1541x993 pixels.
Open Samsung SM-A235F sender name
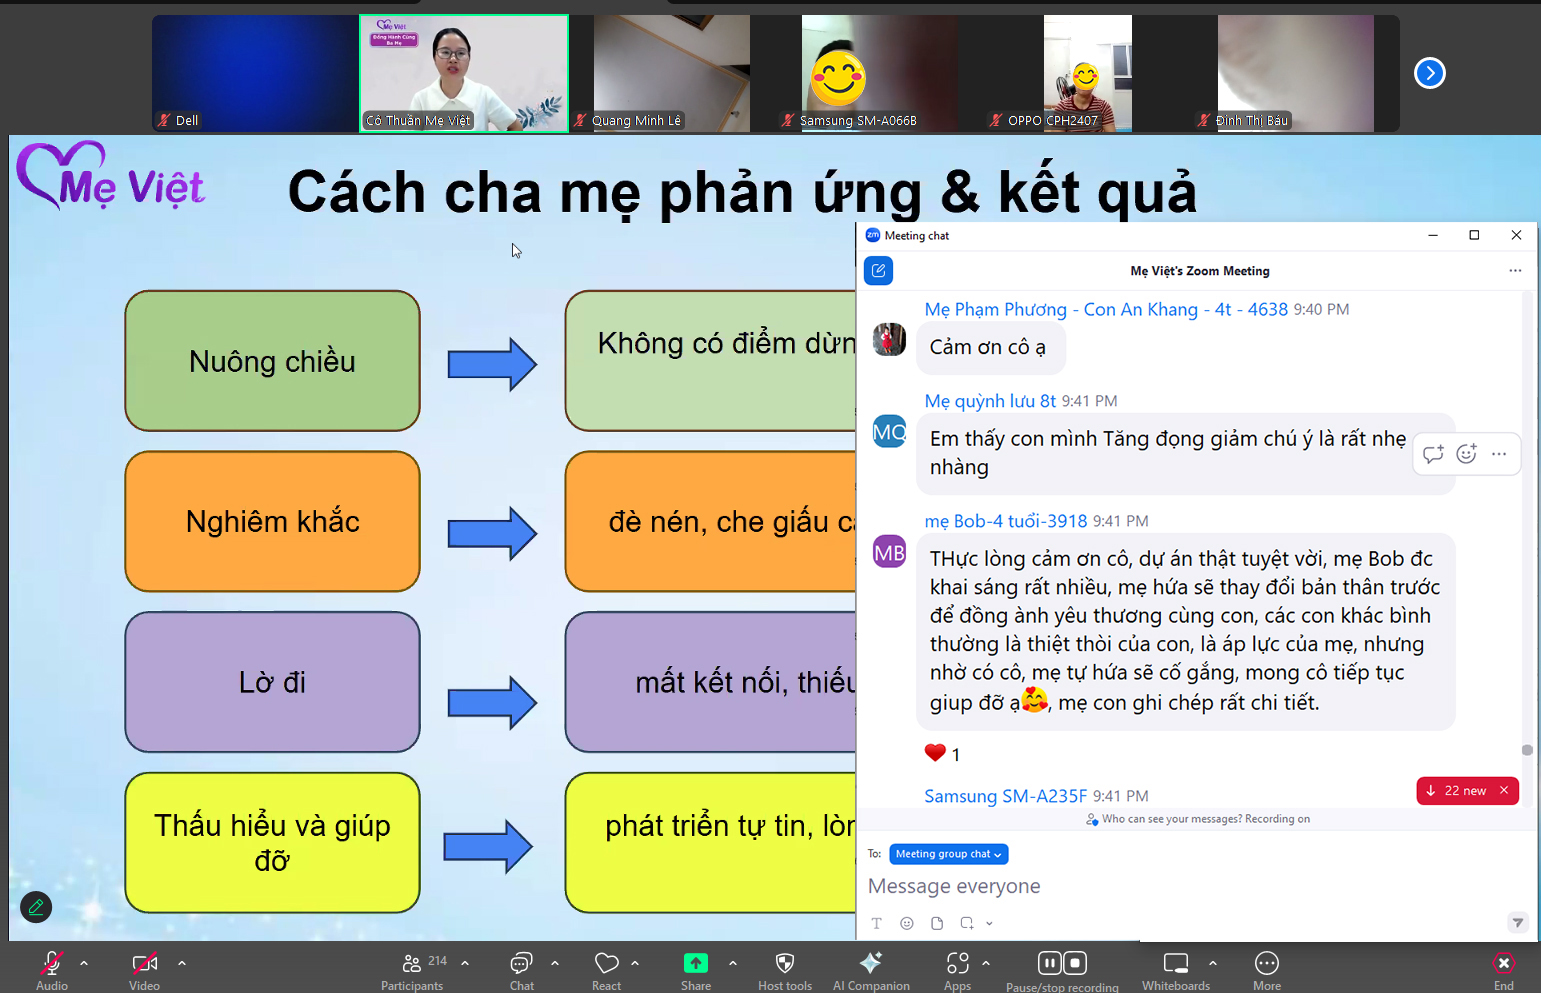tap(1005, 796)
